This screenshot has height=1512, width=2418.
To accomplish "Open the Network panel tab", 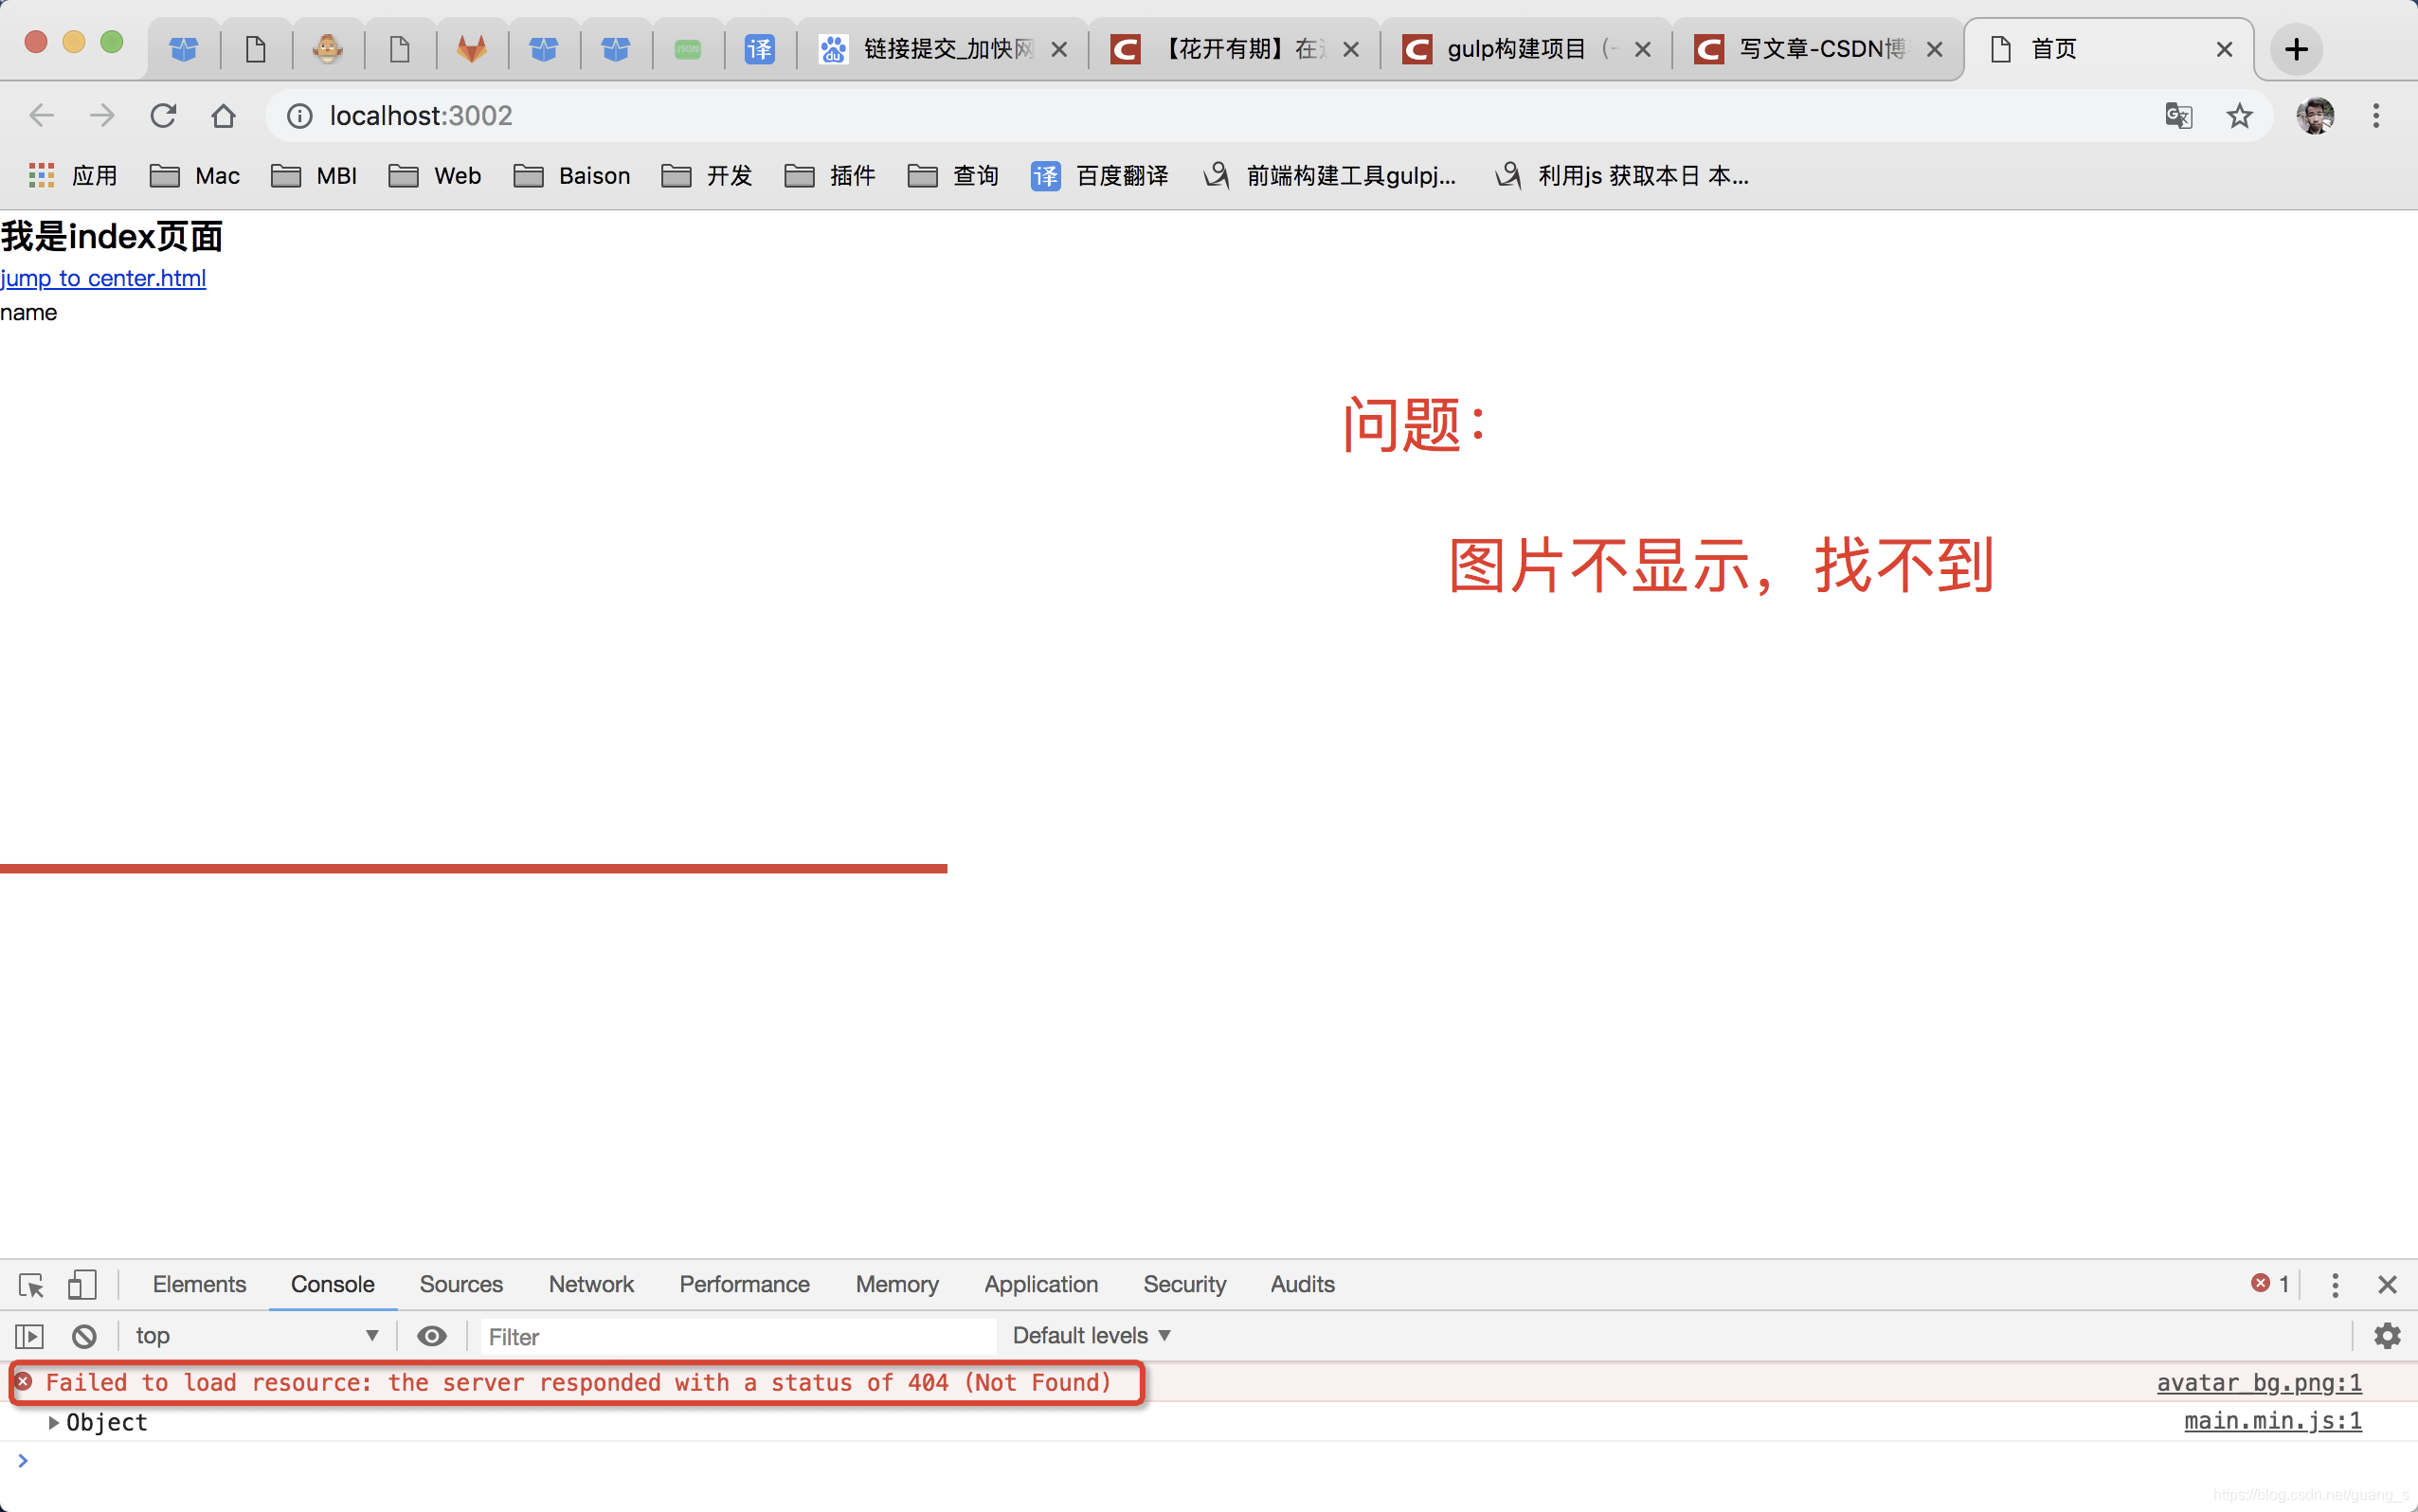I will (x=590, y=1284).
